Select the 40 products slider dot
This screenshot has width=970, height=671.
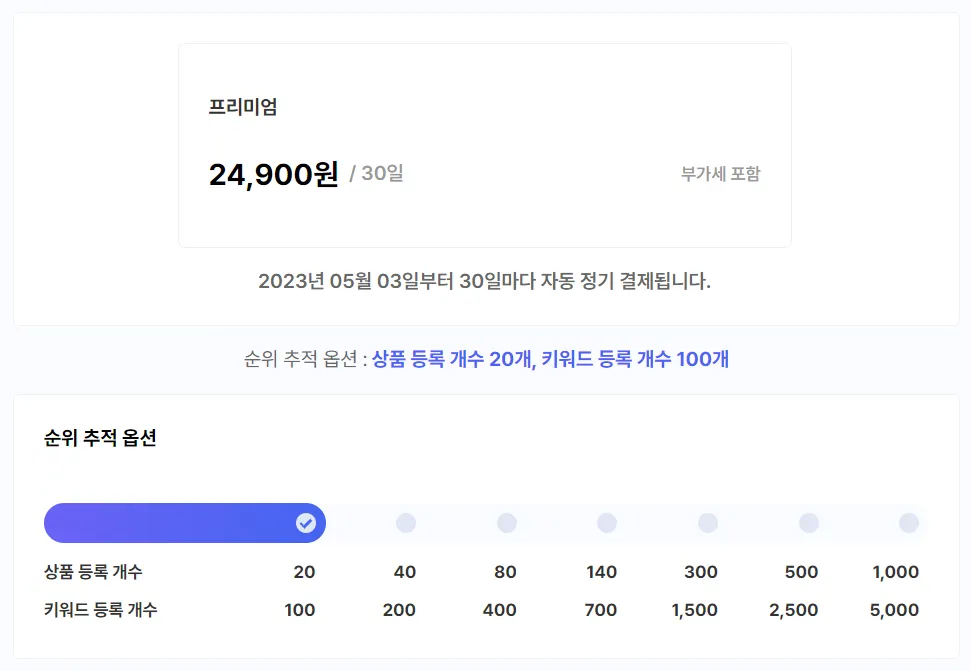tap(406, 523)
